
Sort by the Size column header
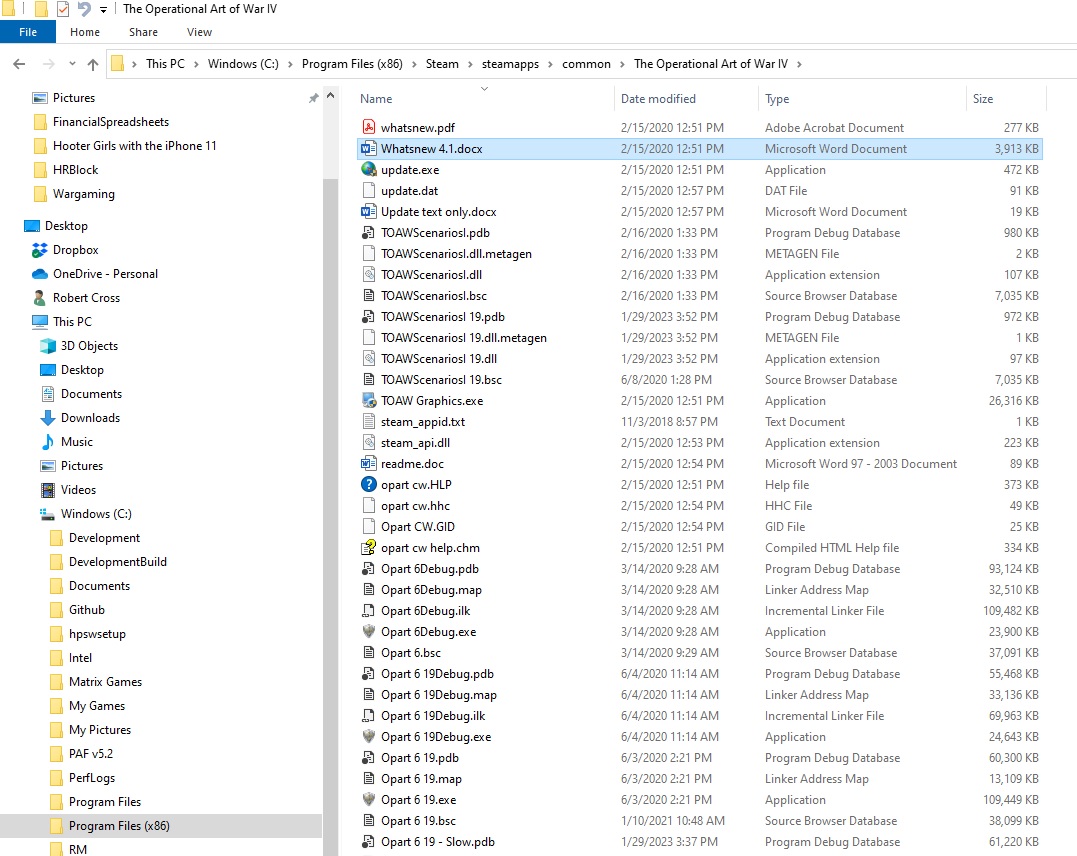1006,98
